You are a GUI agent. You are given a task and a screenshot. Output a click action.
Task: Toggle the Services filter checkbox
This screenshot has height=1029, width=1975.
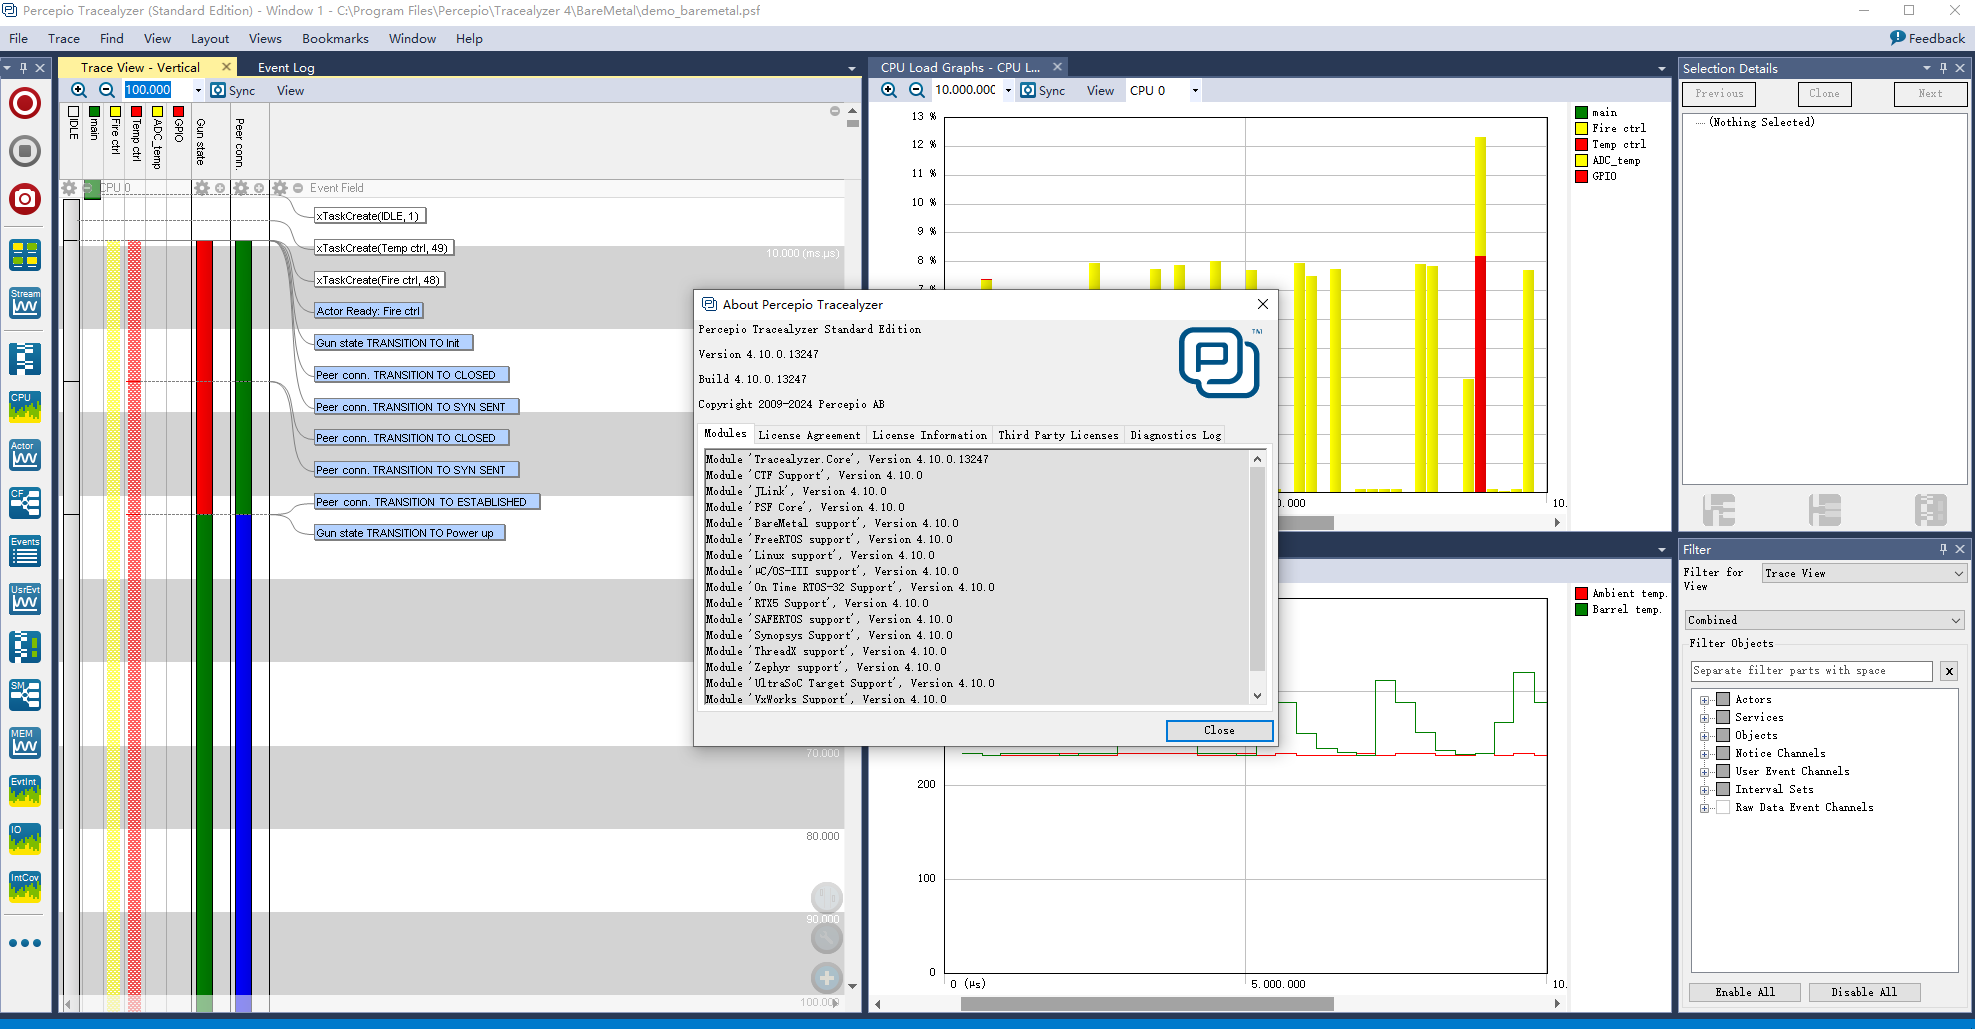click(1723, 717)
